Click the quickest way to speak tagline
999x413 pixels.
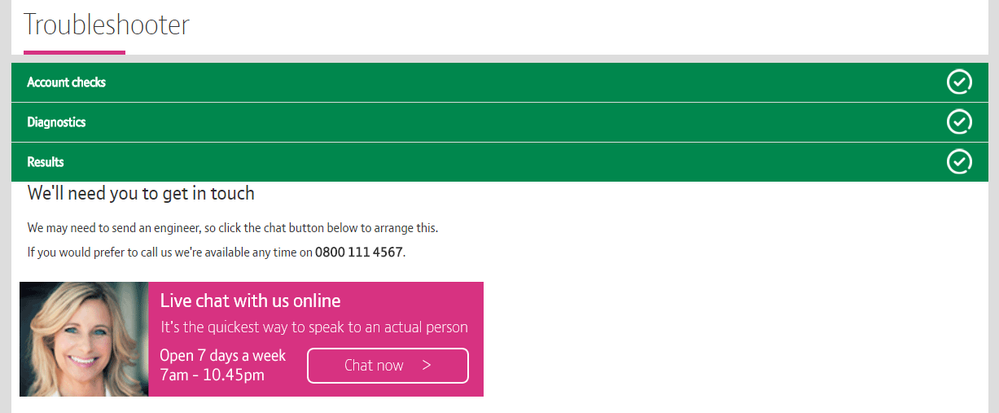pyautogui.click(x=314, y=328)
